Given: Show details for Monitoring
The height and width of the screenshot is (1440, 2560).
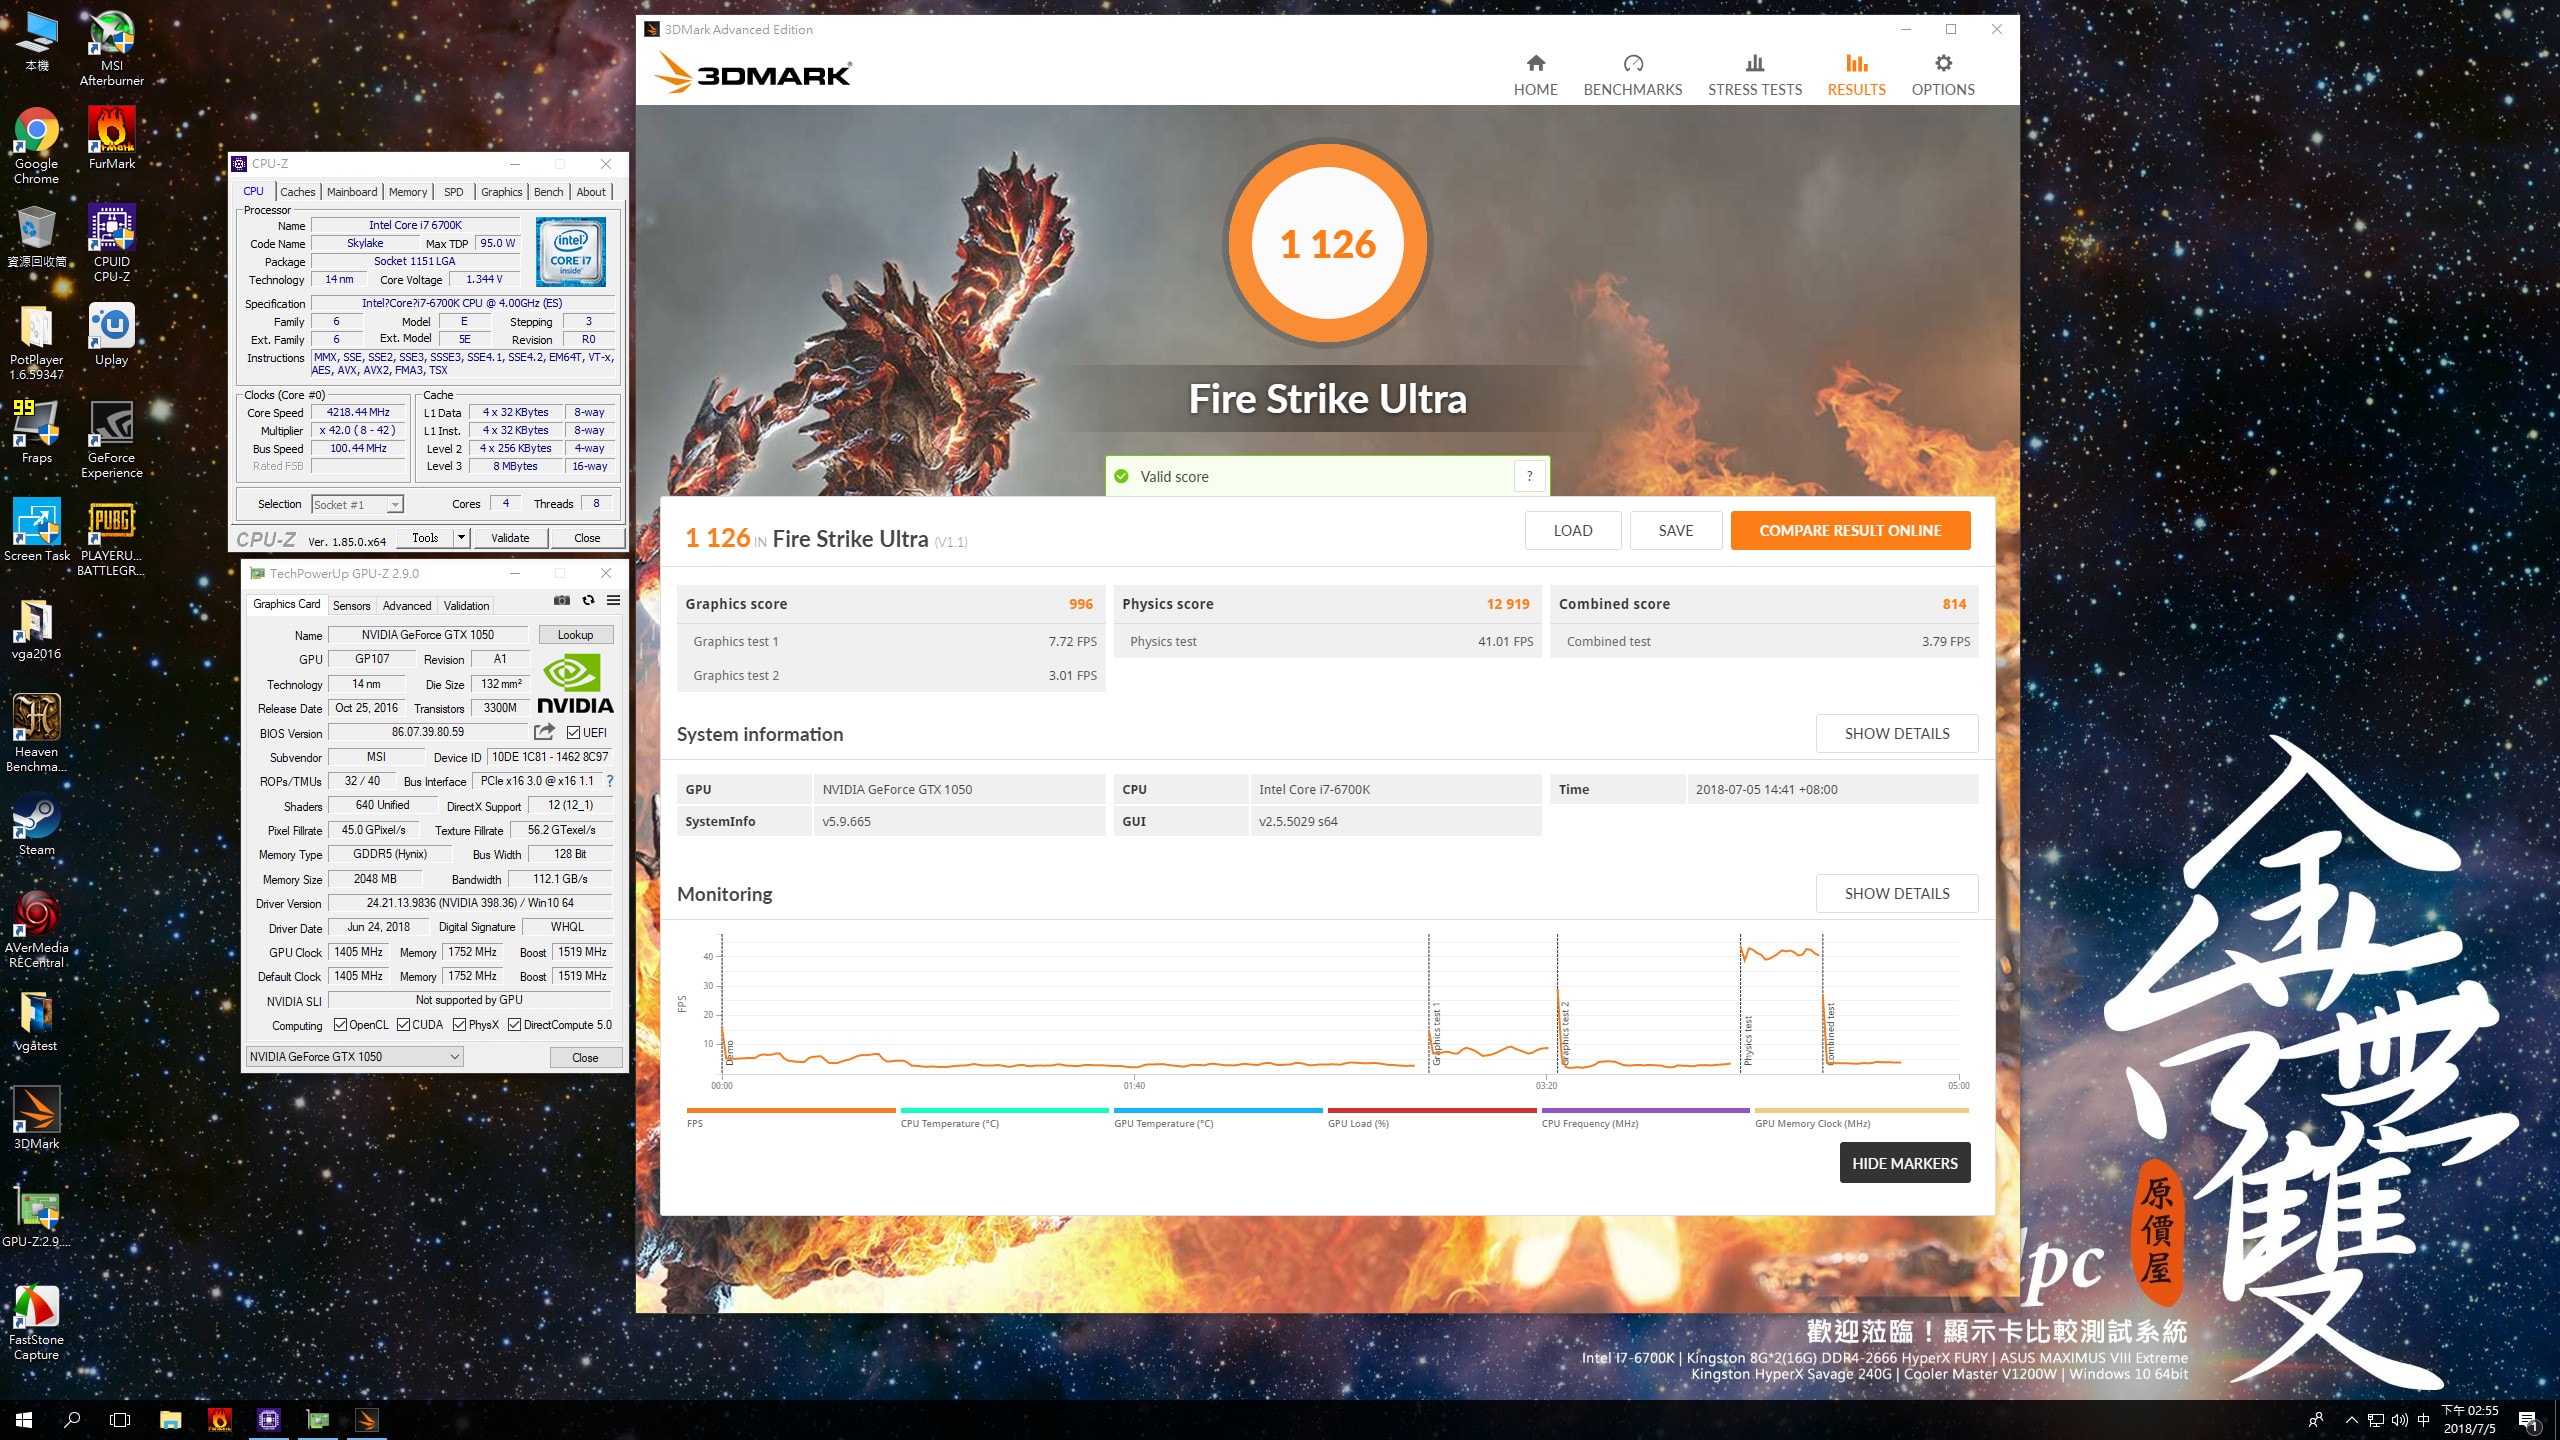Looking at the screenshot, I should [x=1897, y=894].
